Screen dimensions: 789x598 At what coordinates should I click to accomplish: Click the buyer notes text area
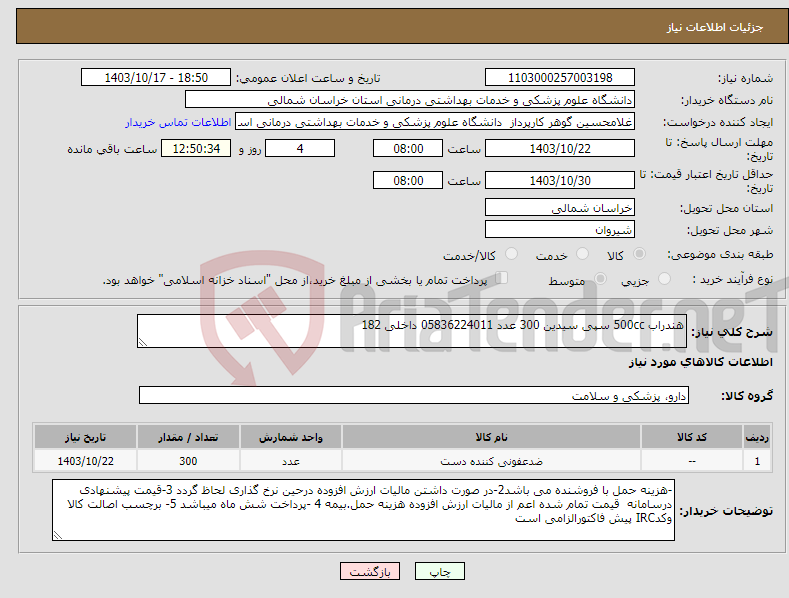[x=363, y=510]
